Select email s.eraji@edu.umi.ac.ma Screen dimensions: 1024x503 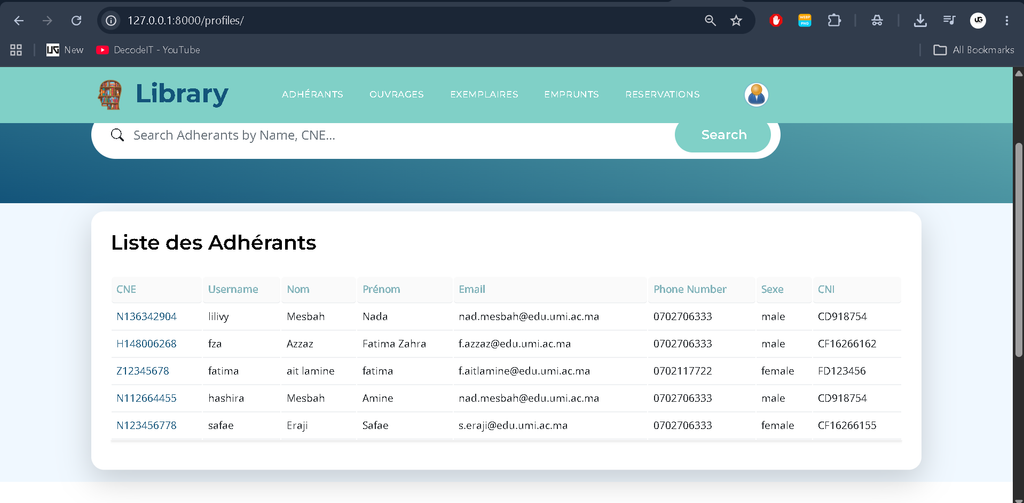point(513,425)
